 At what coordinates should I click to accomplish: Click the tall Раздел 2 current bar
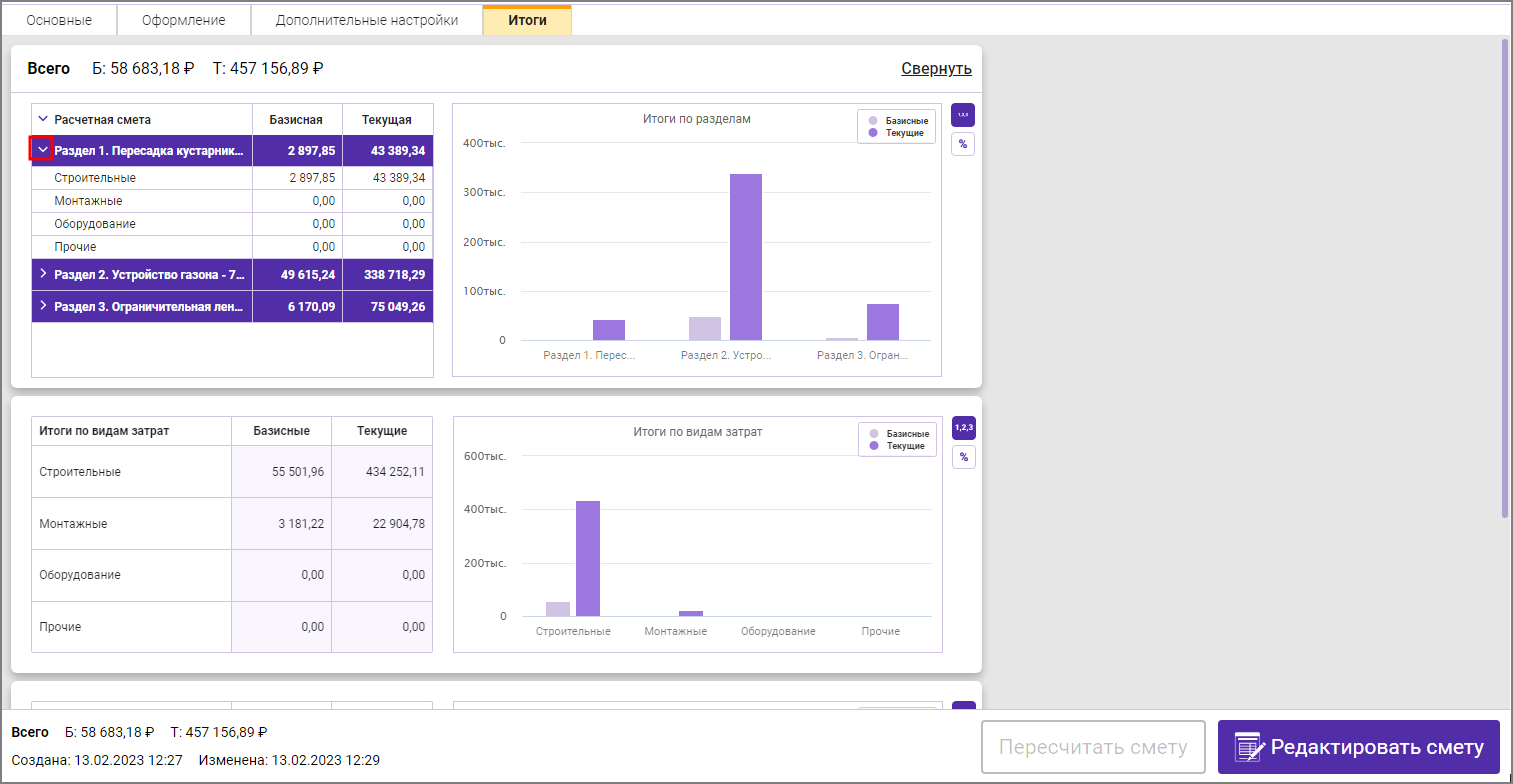(x=745, y=257)
